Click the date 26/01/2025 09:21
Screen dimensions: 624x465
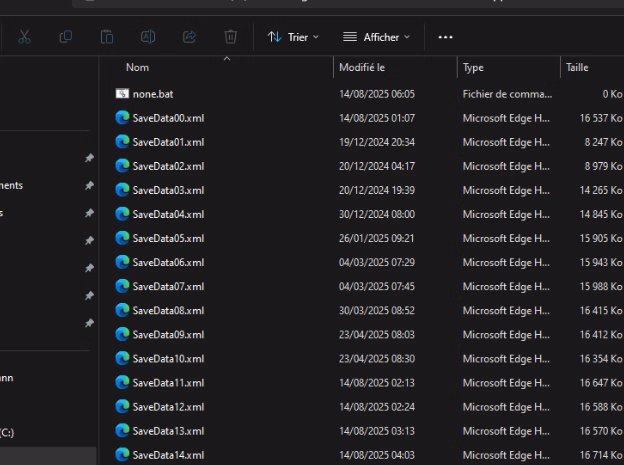(376, 238)
